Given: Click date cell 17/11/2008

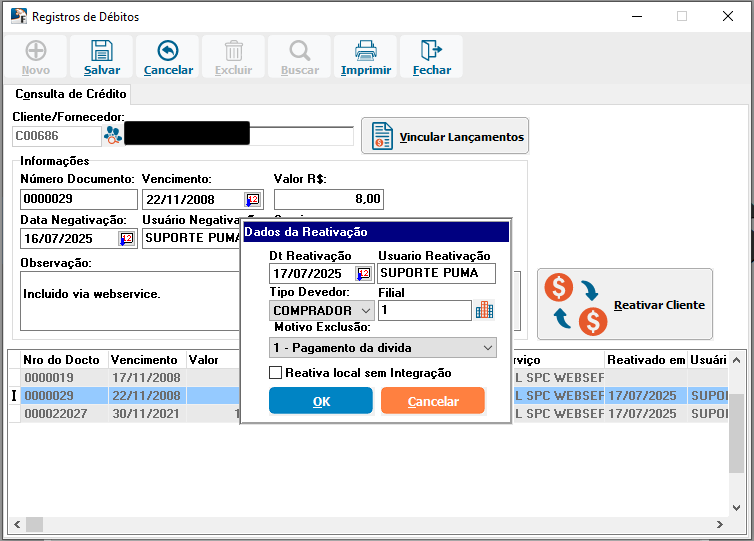Looking at the screenshot, I should pos(147,377).
